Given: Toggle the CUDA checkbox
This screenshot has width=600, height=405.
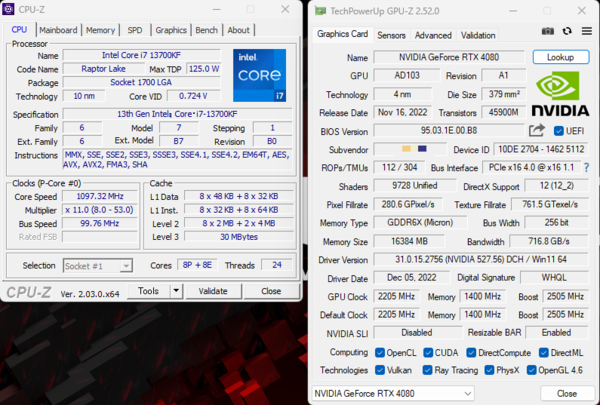Looking at the screenshot, I should (428, 353).
